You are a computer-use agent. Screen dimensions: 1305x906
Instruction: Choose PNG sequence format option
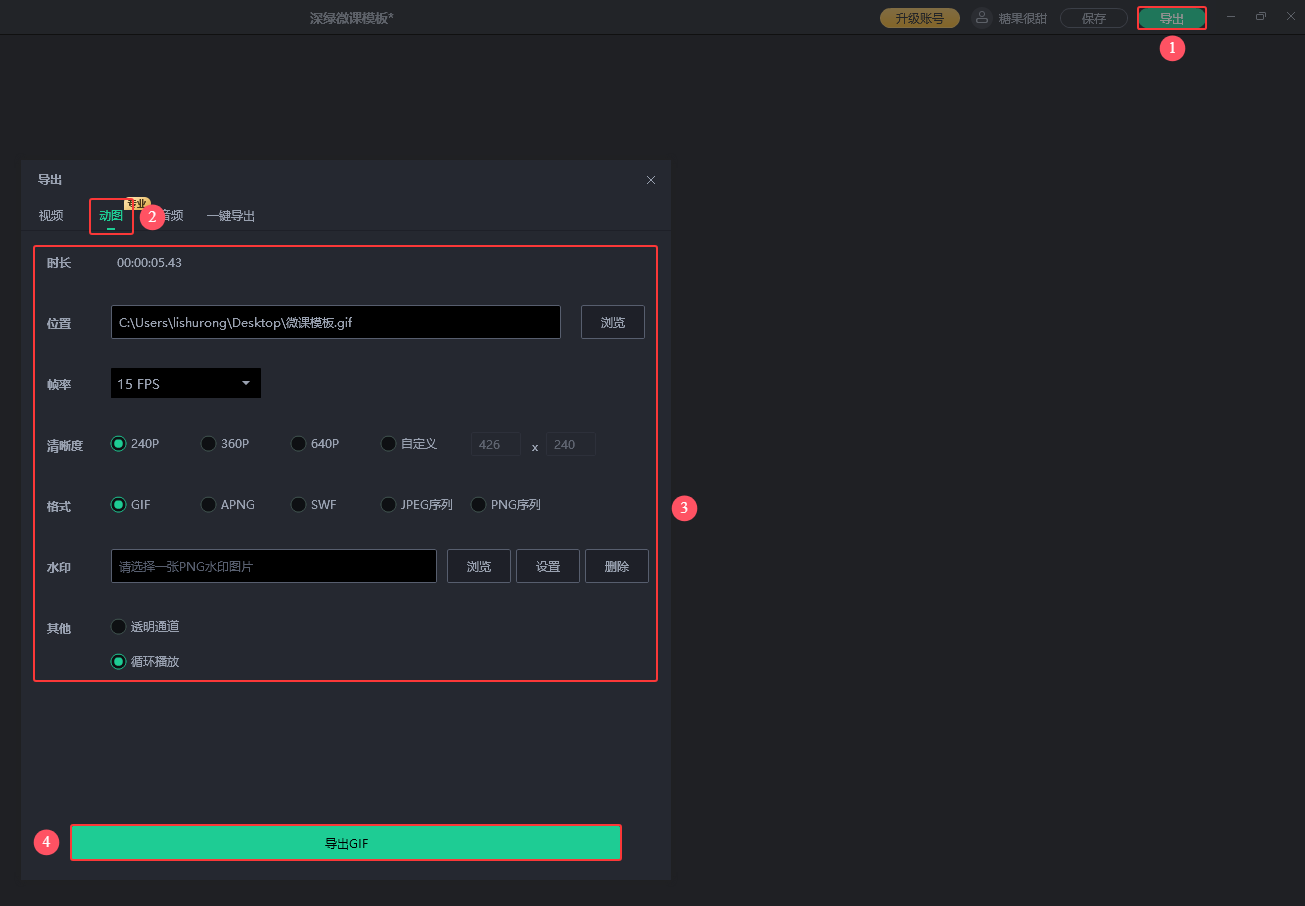tap(479, 505)
